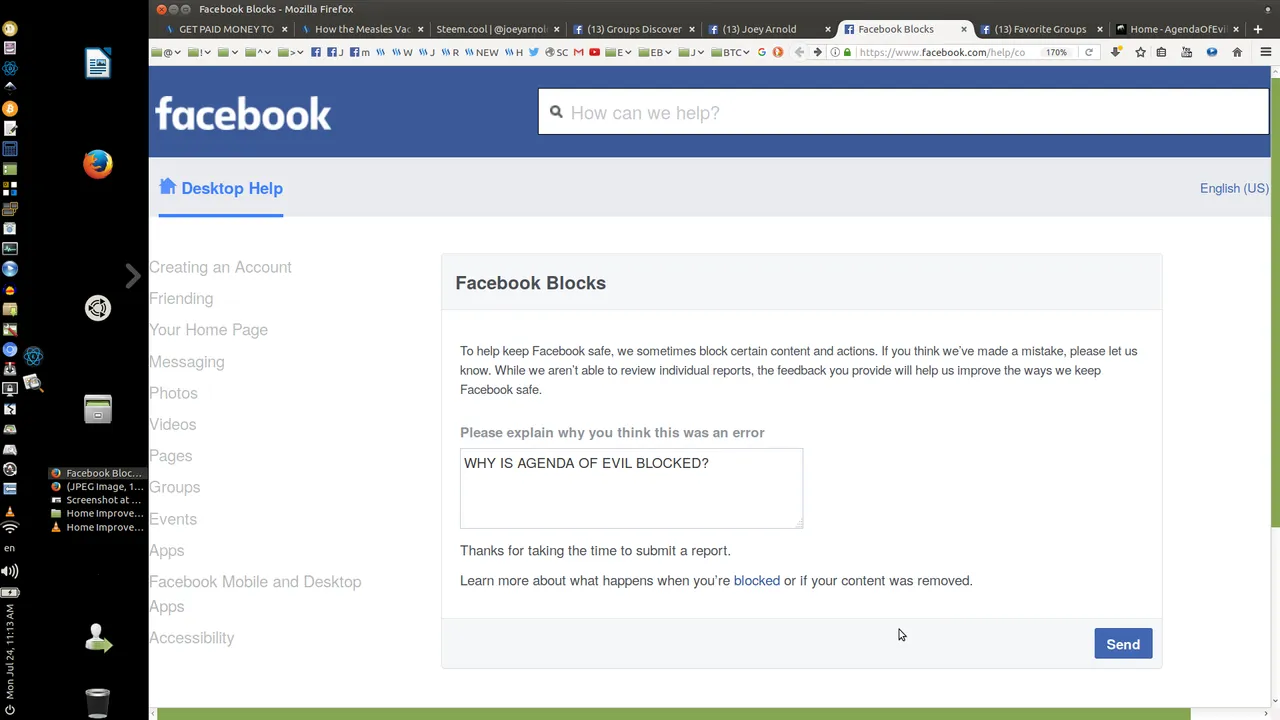1280x720 pixels.
Task: Open the LibreOffice Writer launcher icon
Action: point(98,64)
